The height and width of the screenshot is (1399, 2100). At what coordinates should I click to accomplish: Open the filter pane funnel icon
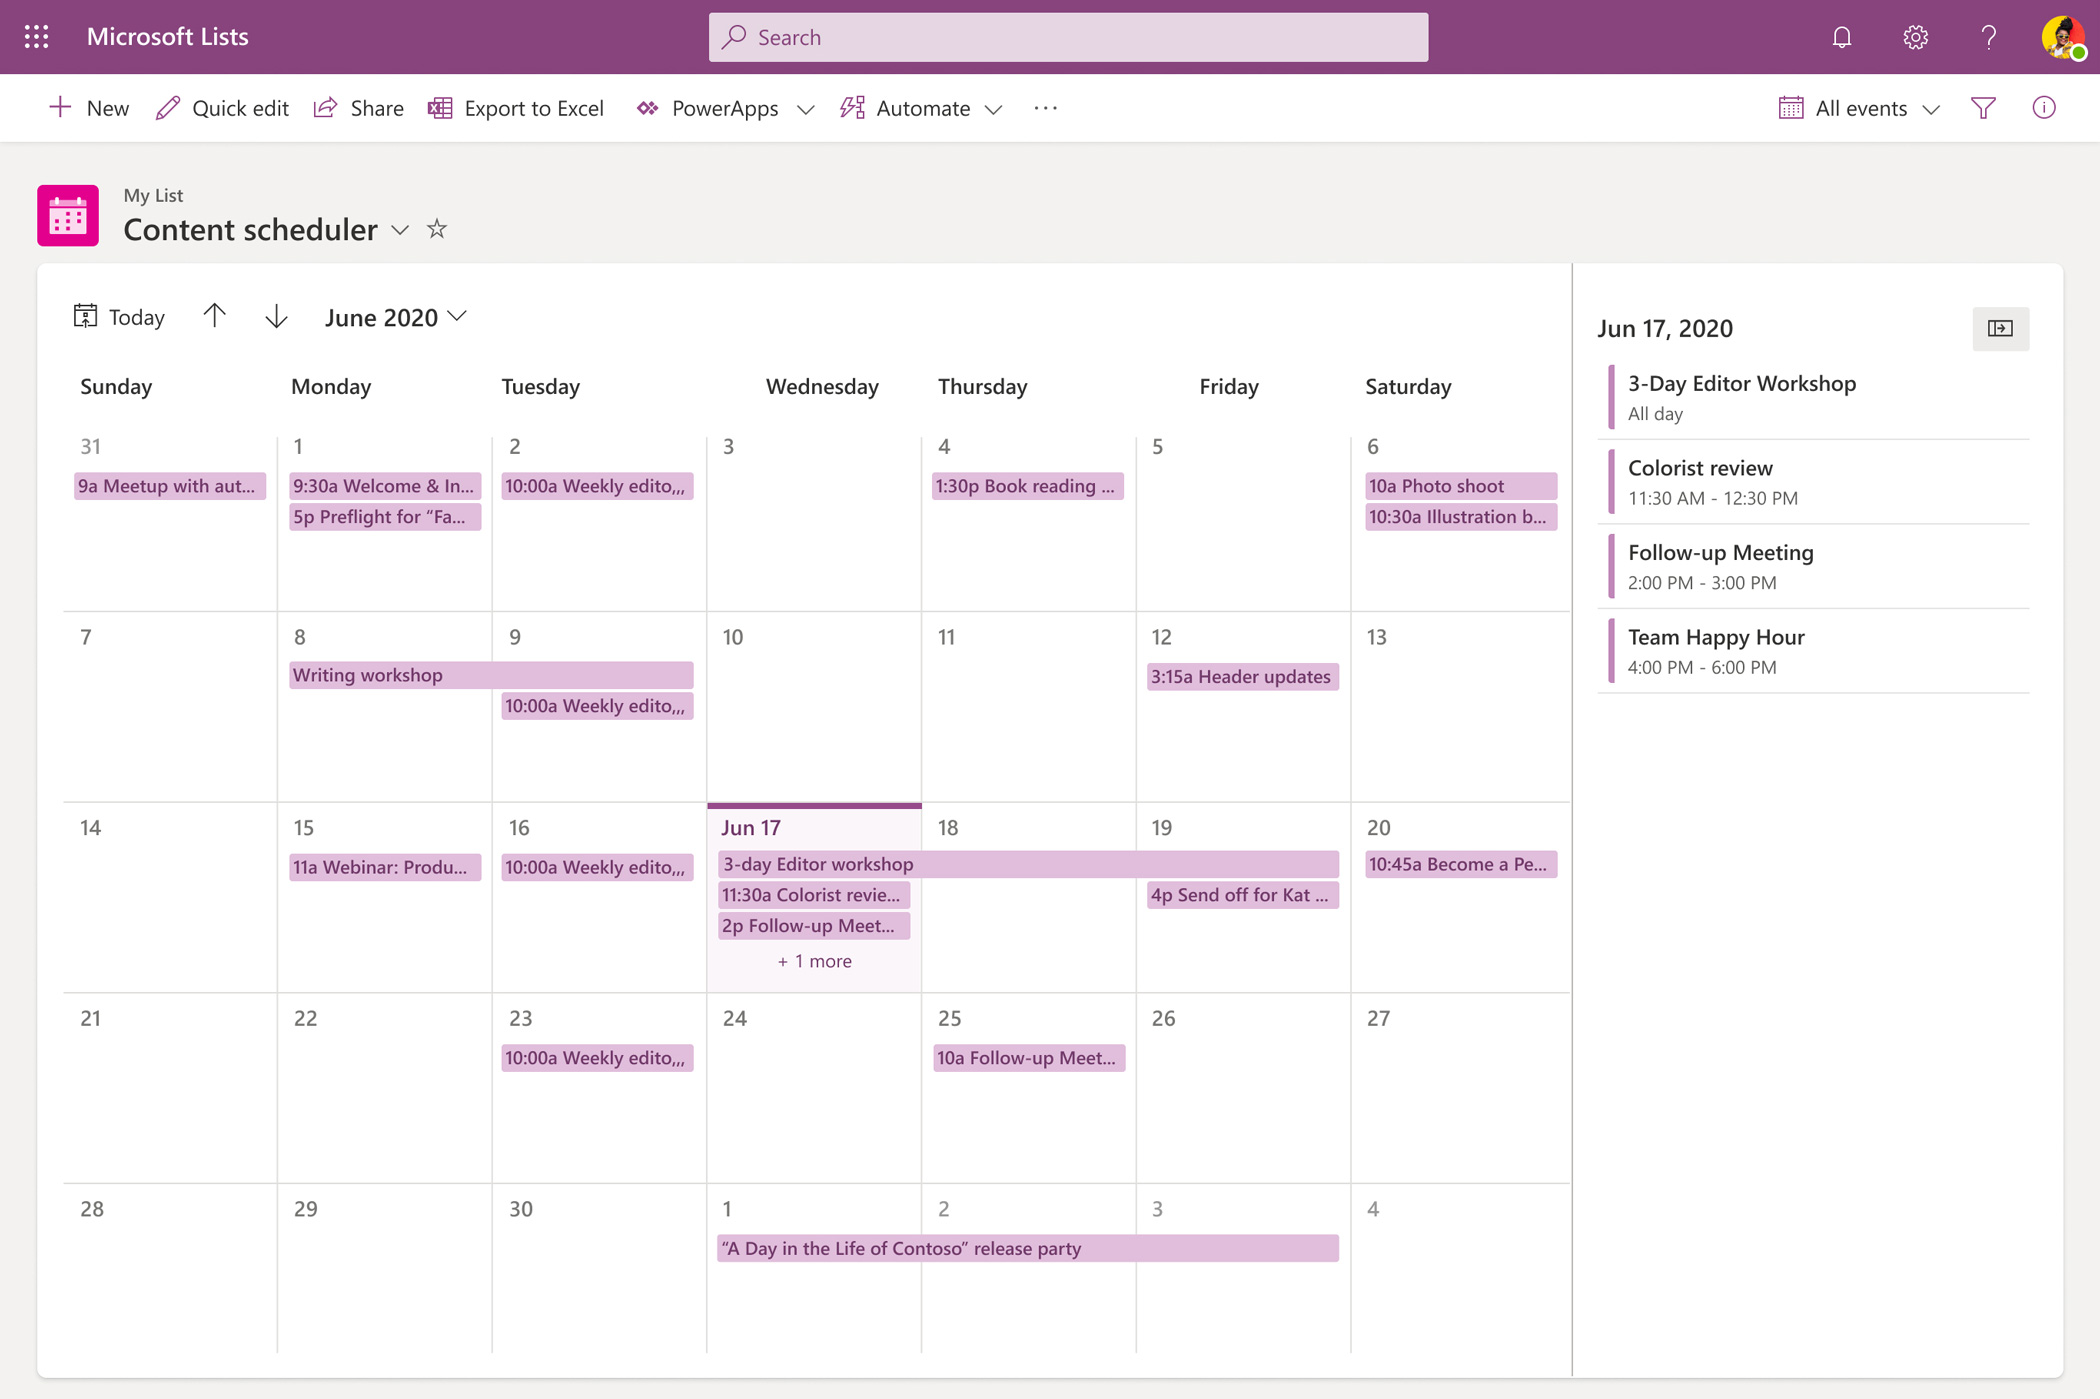(x=1983, y=108)
